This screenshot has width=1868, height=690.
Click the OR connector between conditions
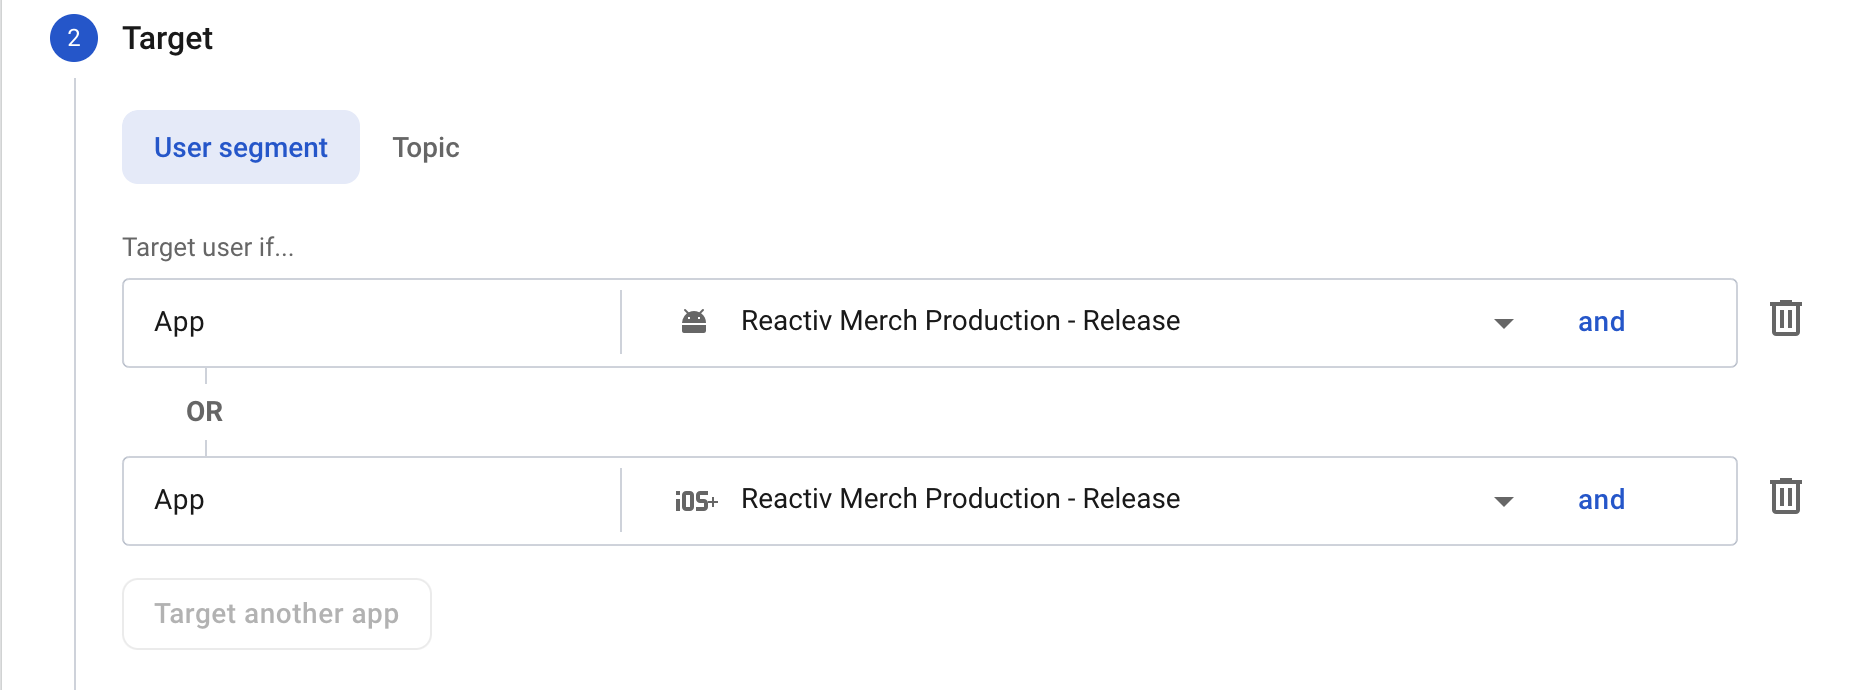pyautogui.click(x=205, y=412)
